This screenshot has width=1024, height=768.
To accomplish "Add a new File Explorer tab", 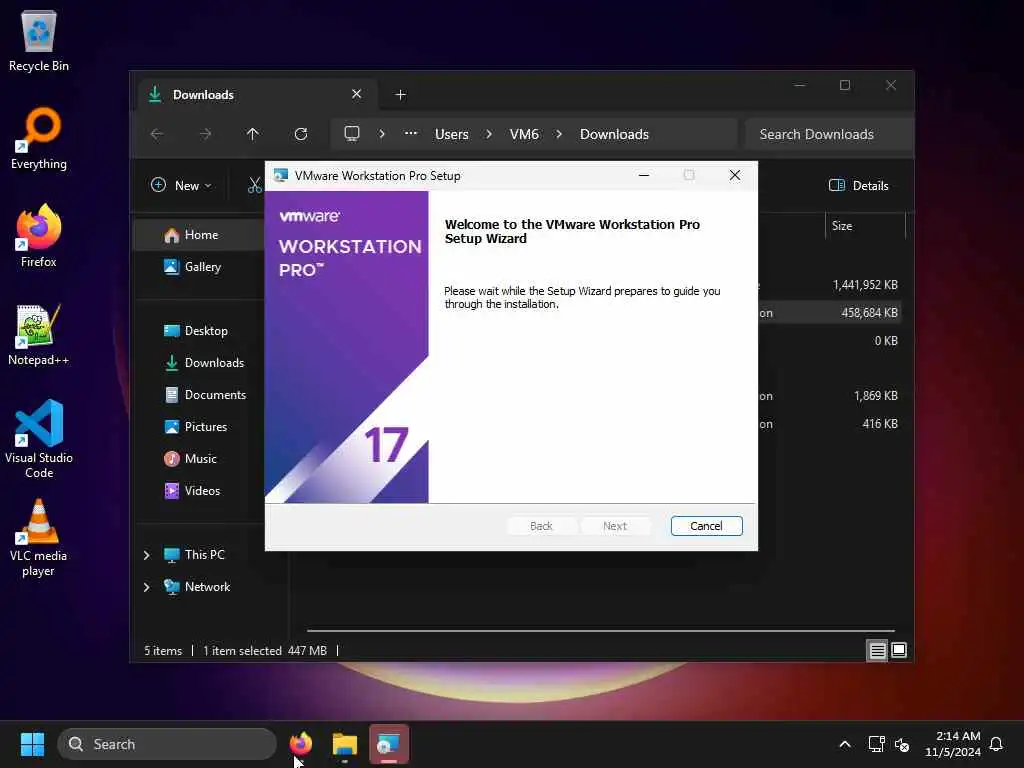I will point(400,95).
